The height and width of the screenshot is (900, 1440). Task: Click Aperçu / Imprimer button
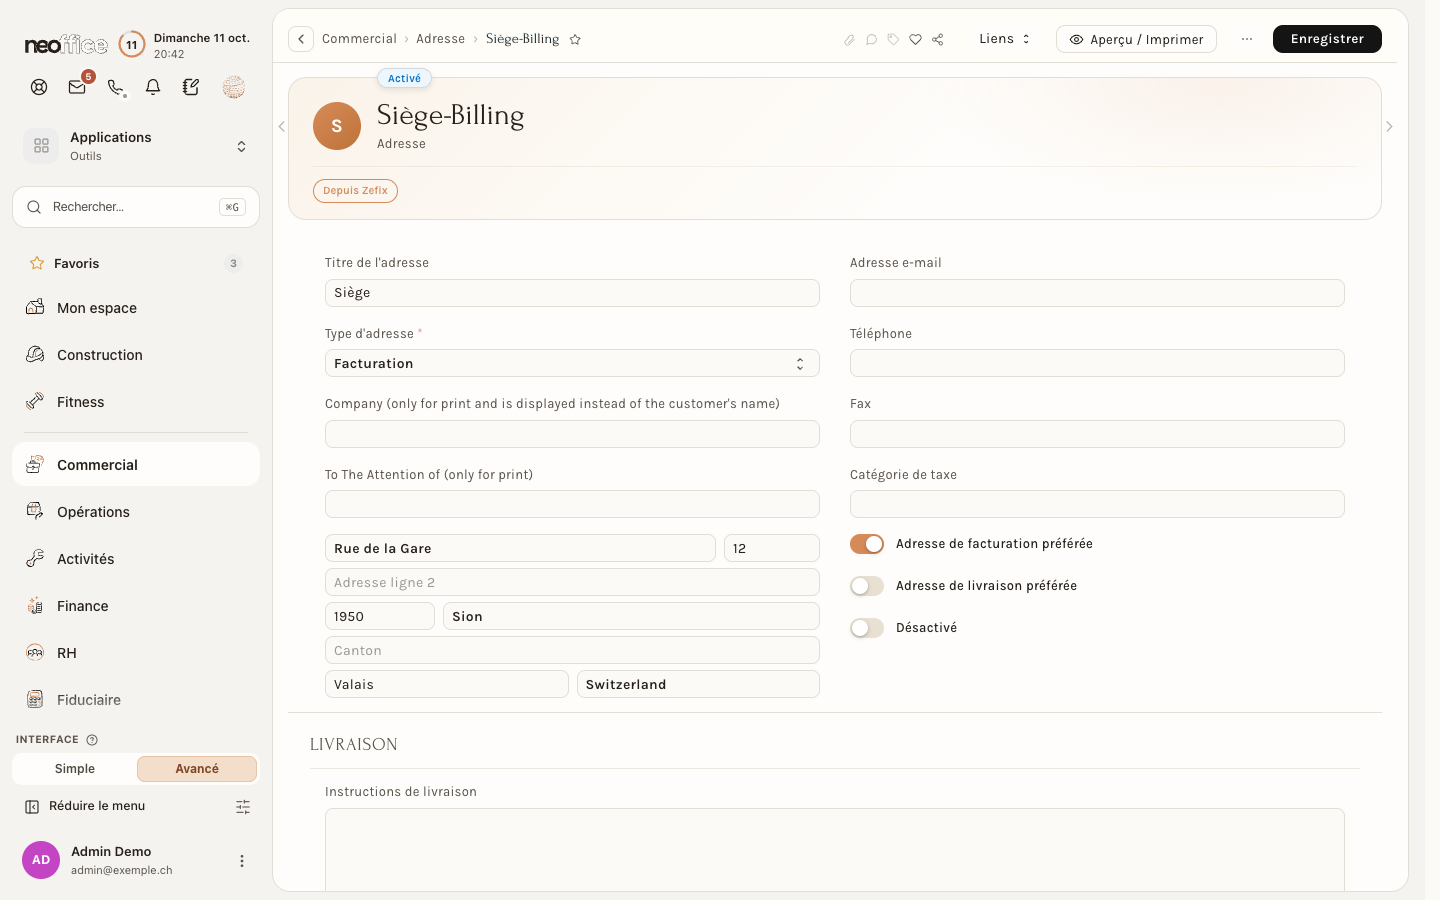(1136, 39)
